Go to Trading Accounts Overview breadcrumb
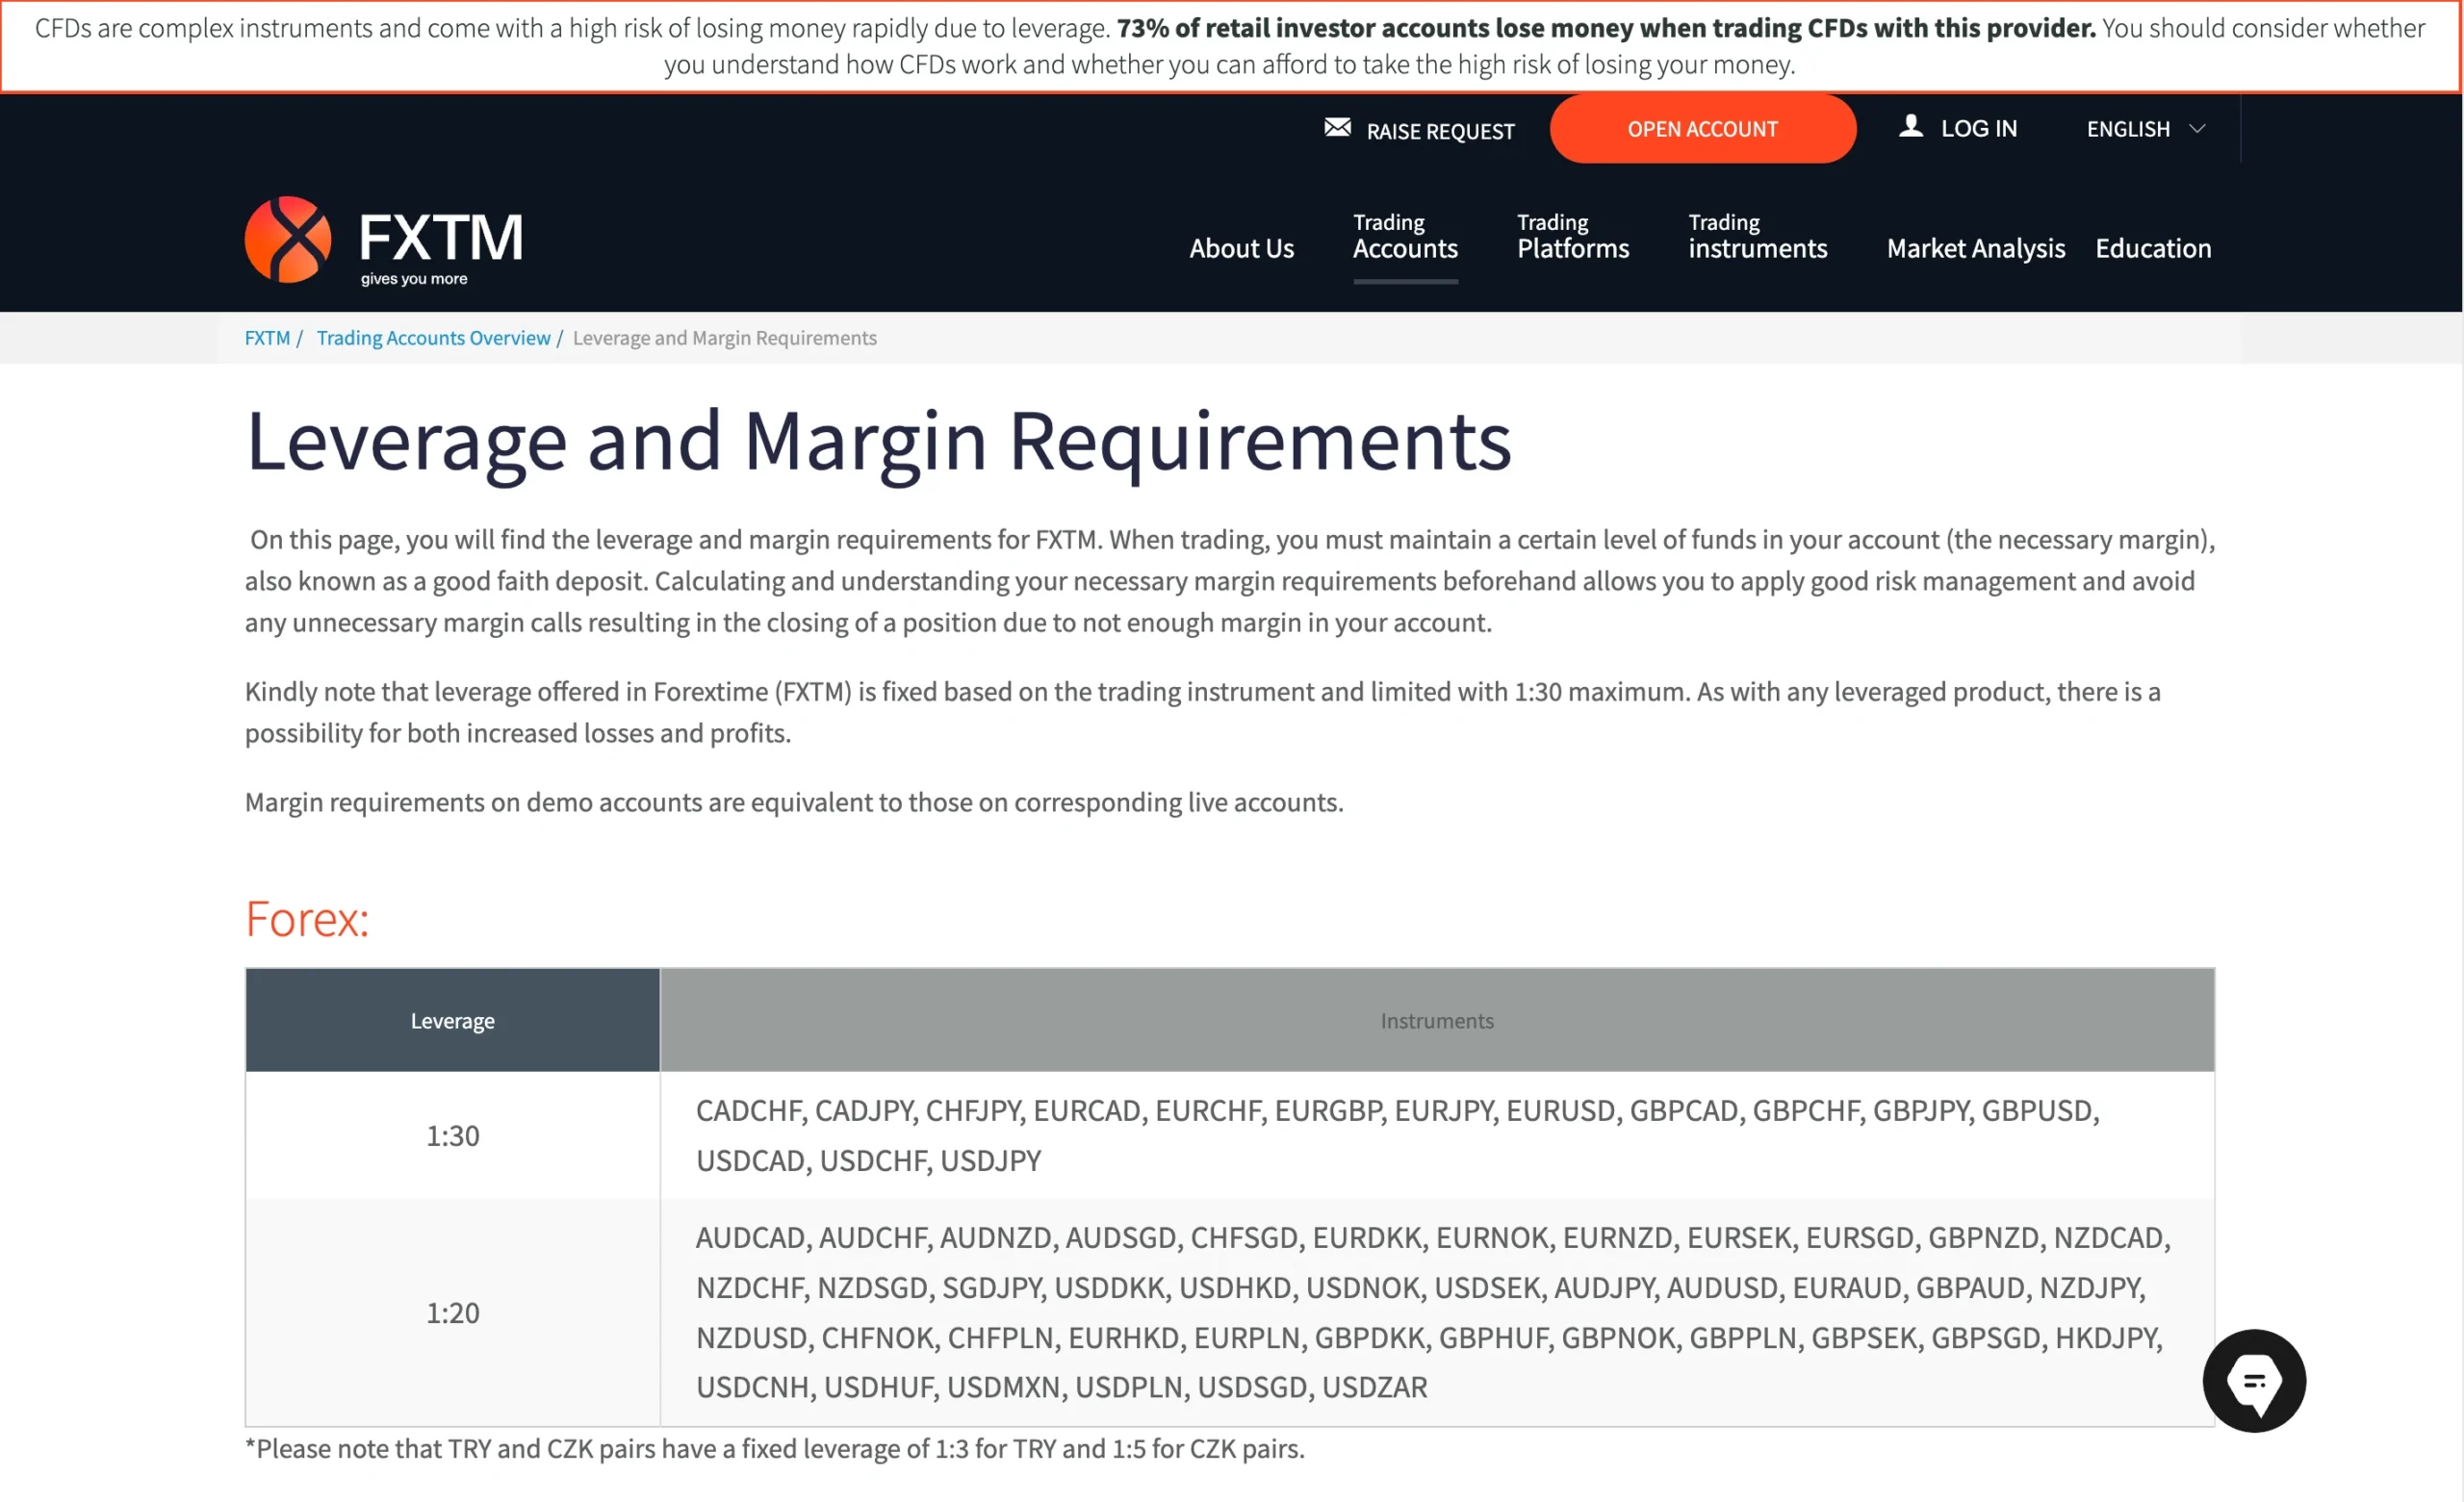Screen dimensions: 2464x1502 [x=433, y=338]
